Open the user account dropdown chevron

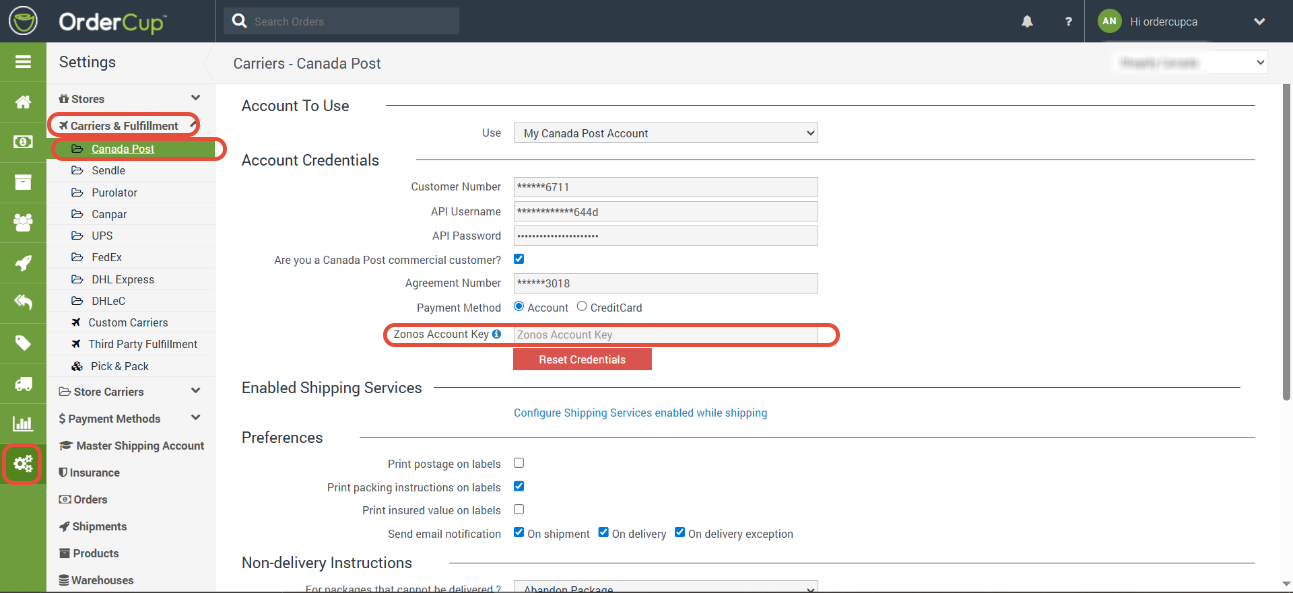point(1259,21)
